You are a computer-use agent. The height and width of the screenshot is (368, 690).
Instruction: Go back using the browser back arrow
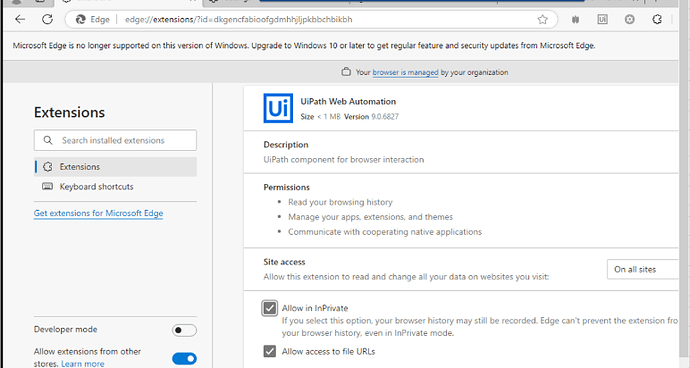pos(20,19)
